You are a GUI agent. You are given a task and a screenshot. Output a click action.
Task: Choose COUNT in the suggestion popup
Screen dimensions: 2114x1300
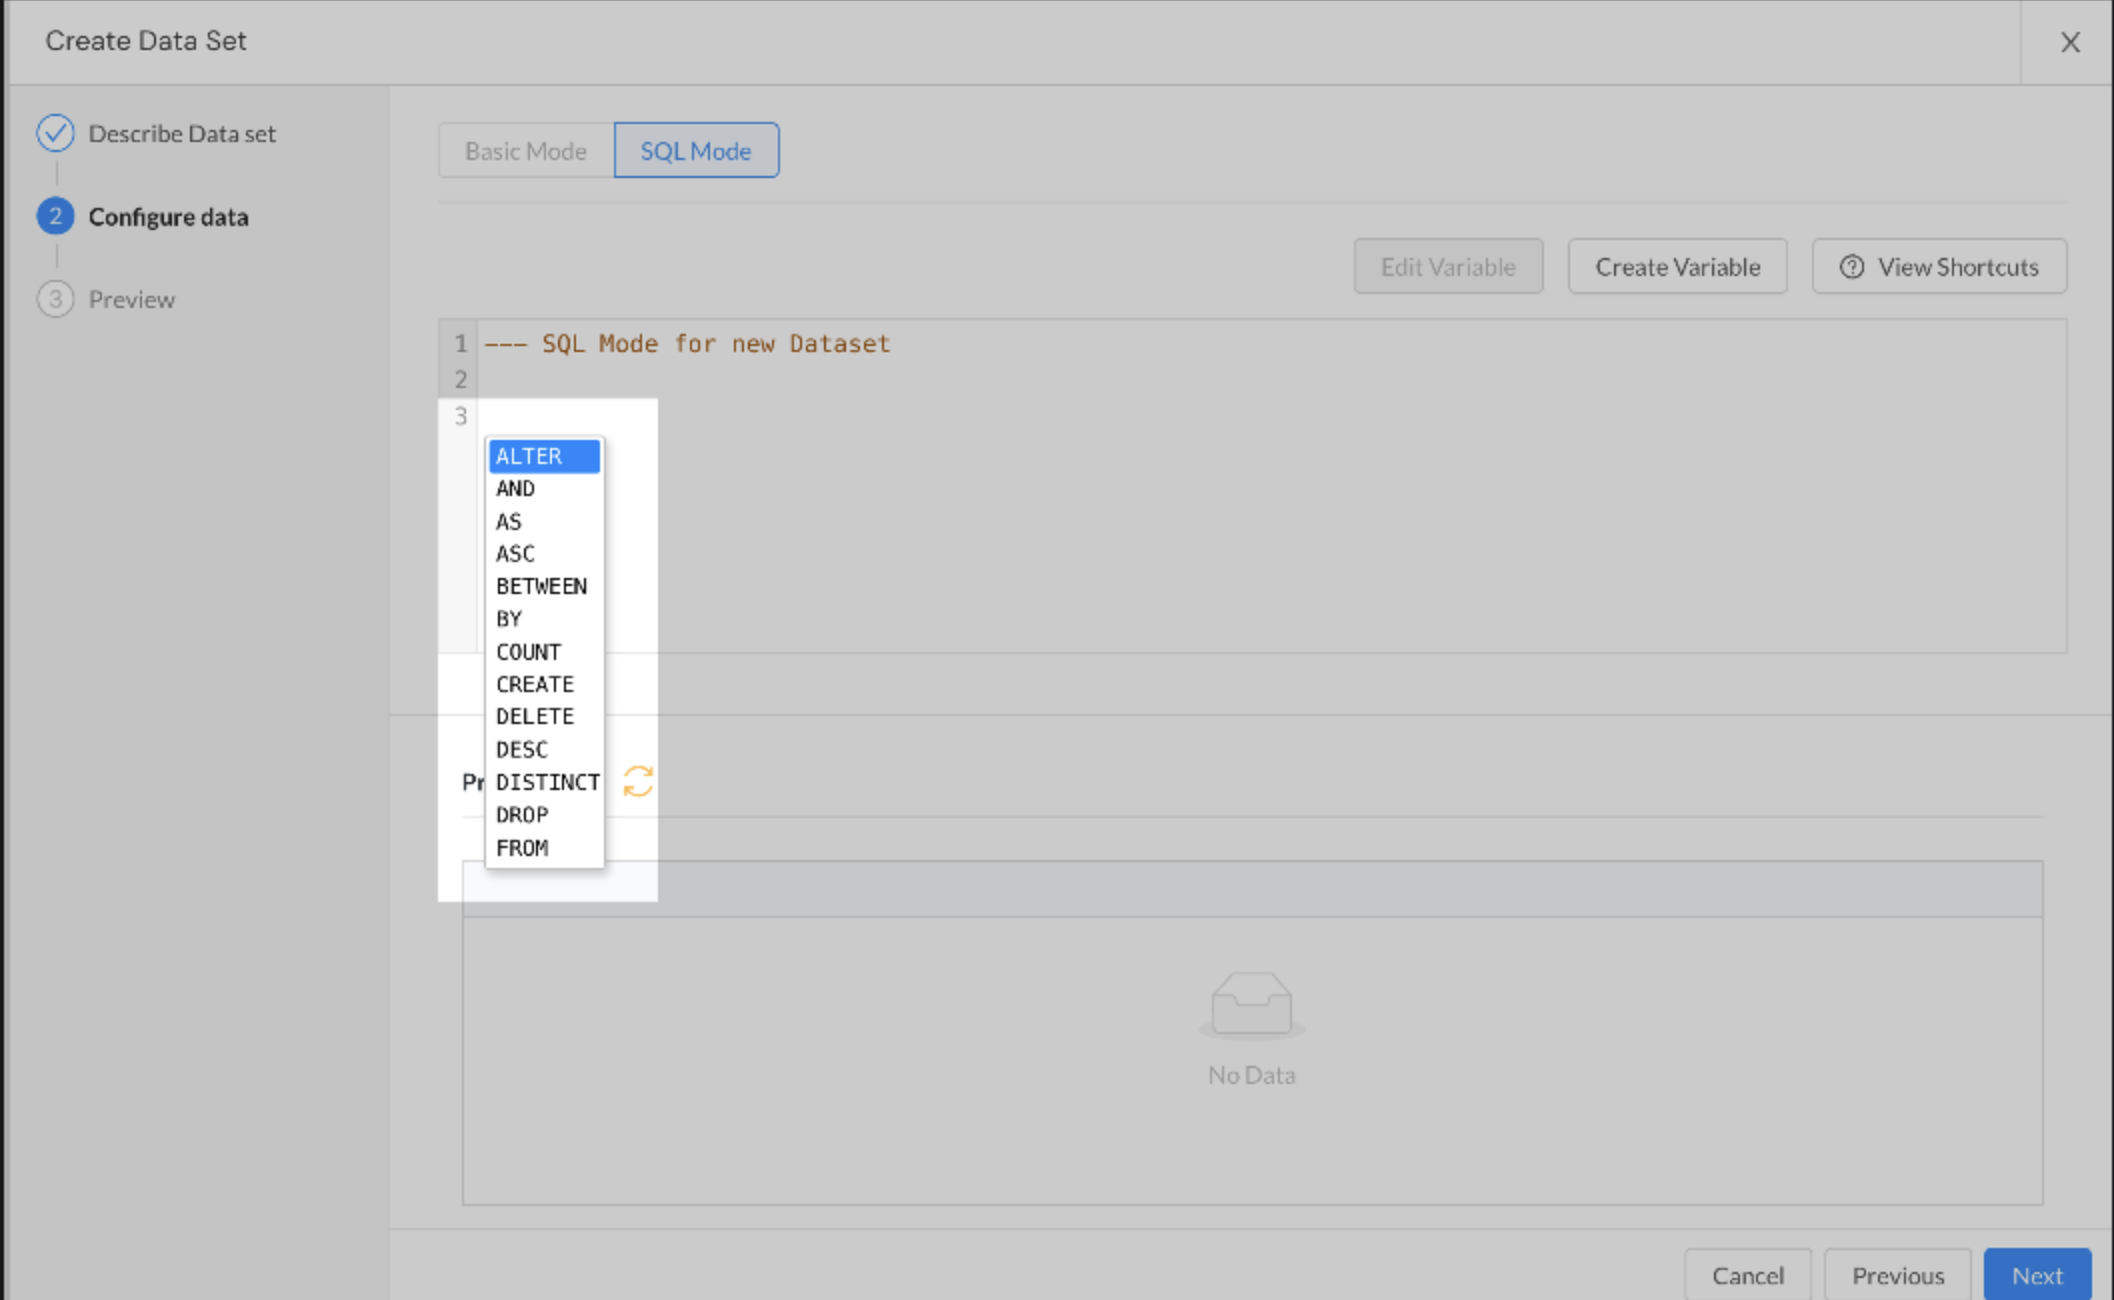[544, 652]
